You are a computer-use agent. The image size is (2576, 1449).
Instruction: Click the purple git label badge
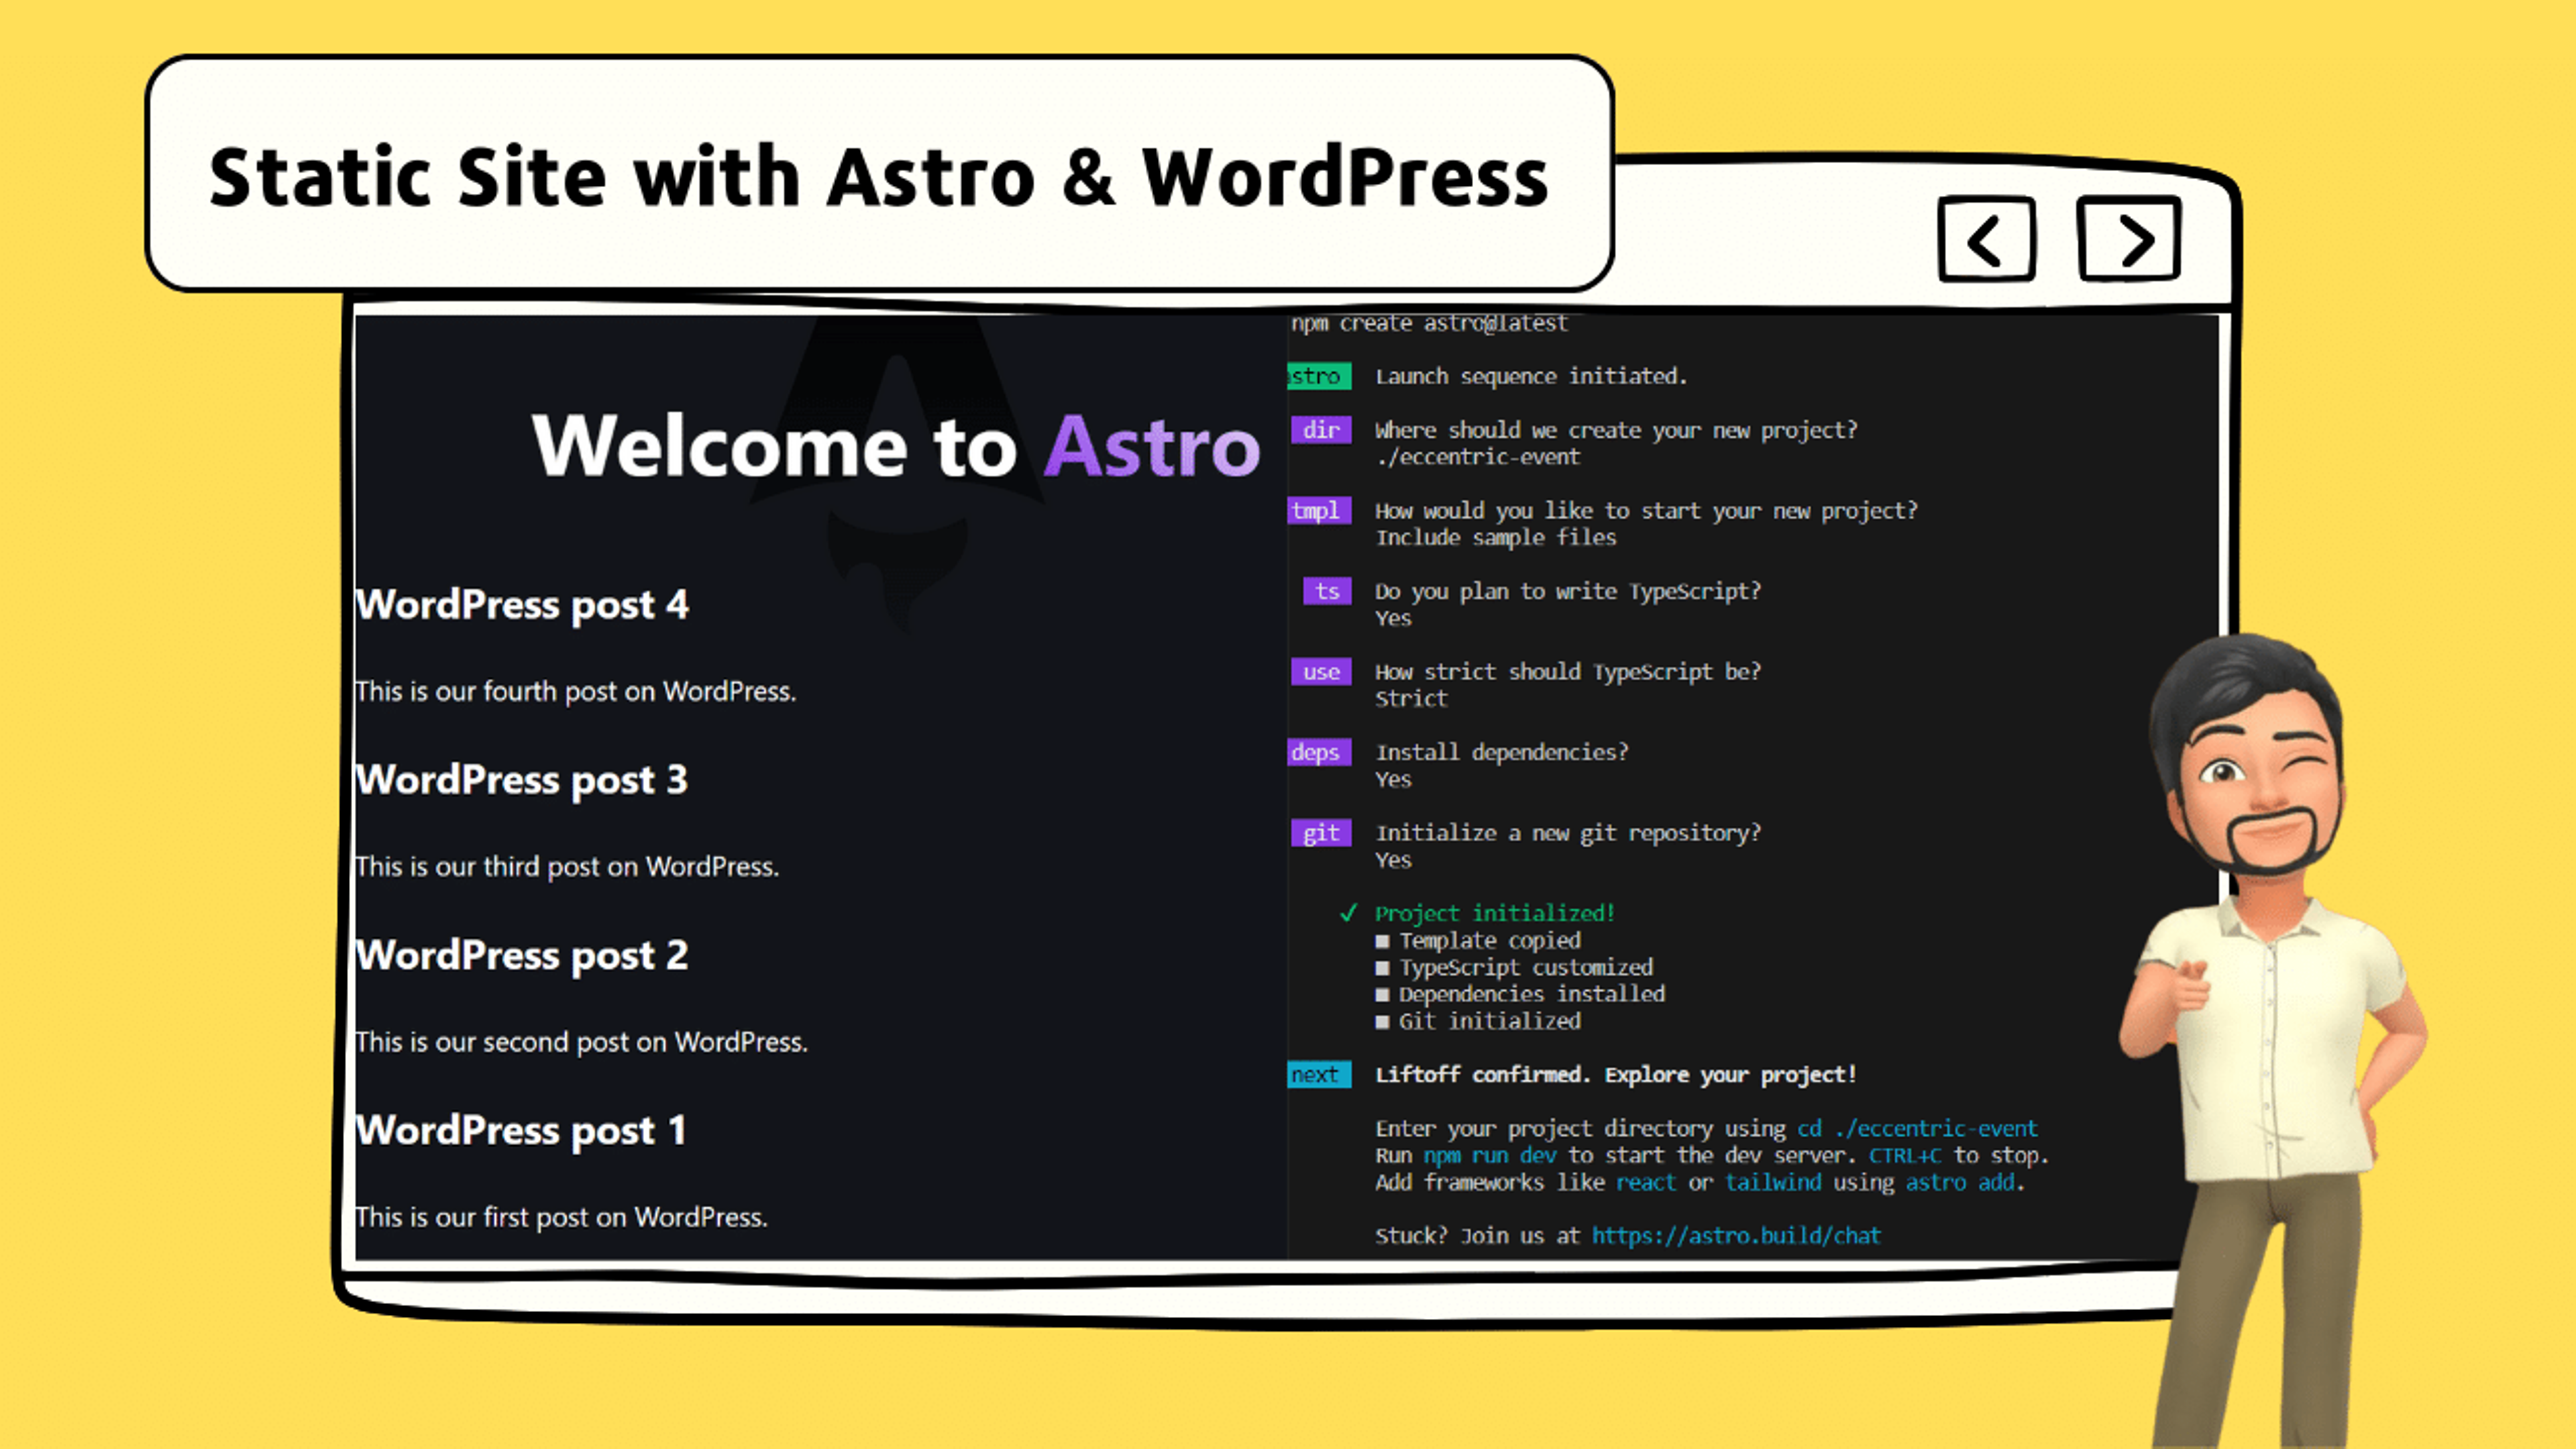pyautogui.click(x=1321, y=833)
